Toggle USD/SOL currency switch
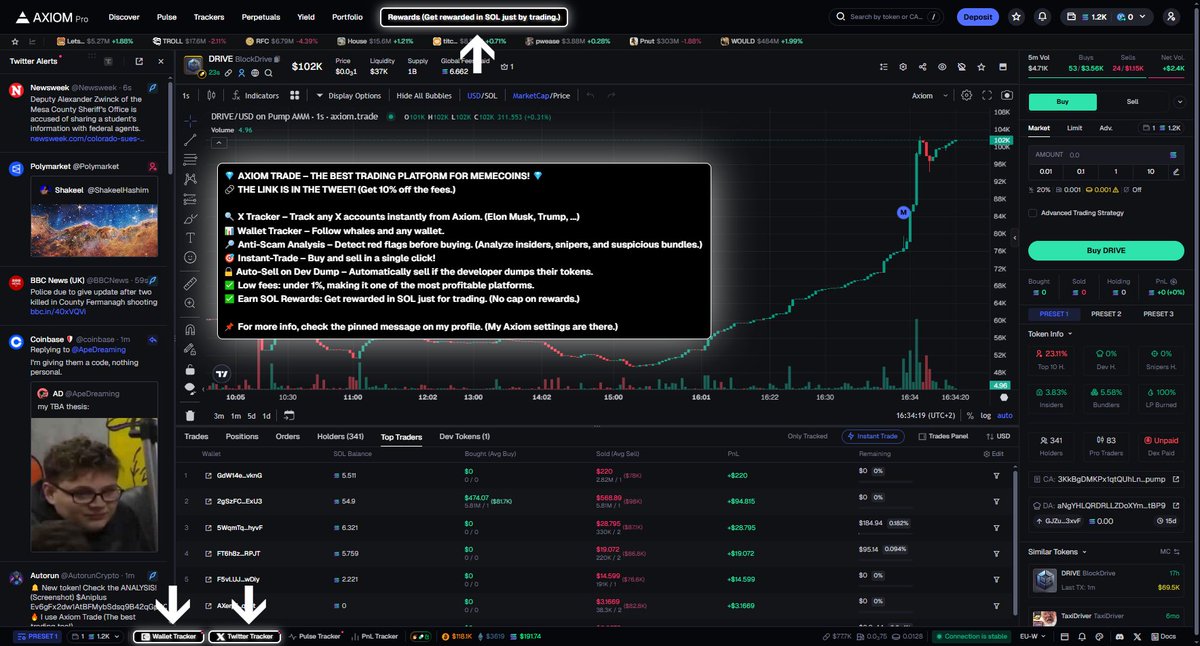This screenshot has width=1200, height=646. click(482, 96)
